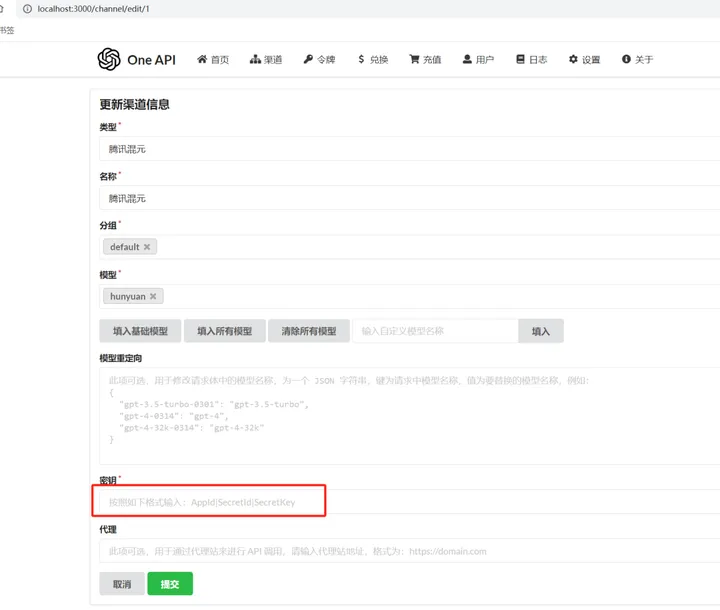The height and width of the screenshot is (610, 720).
Task: Click the home icon beside 首页
Action: [202, 59]
